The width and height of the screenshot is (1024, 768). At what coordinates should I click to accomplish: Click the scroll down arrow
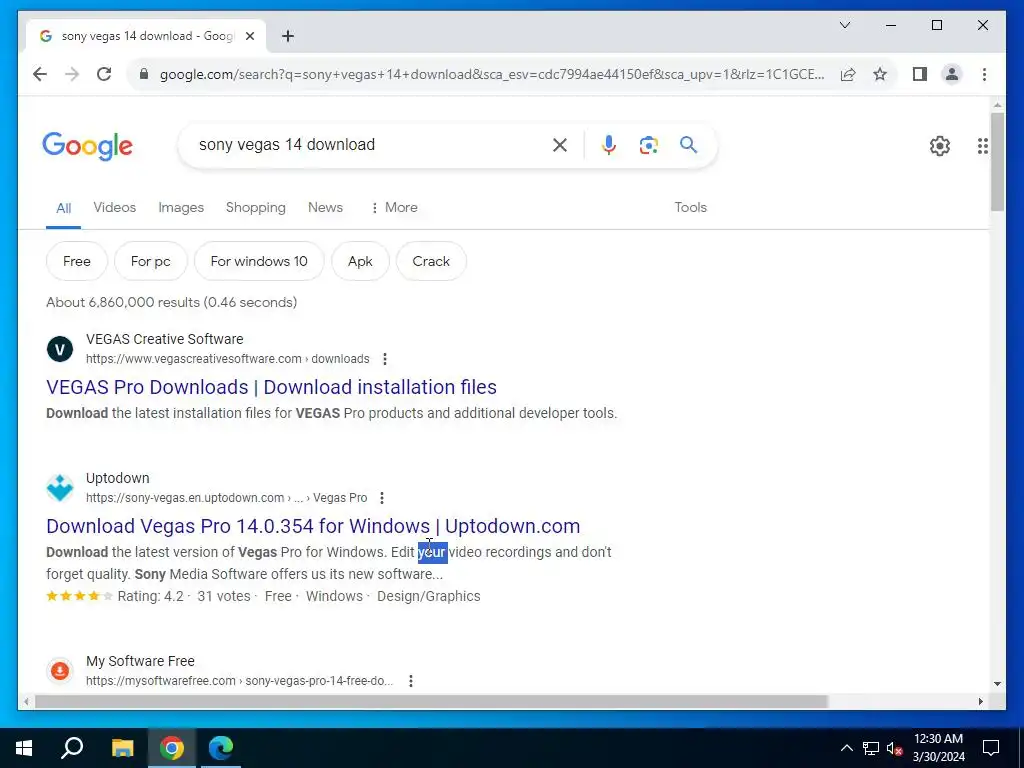pos(997,684)
